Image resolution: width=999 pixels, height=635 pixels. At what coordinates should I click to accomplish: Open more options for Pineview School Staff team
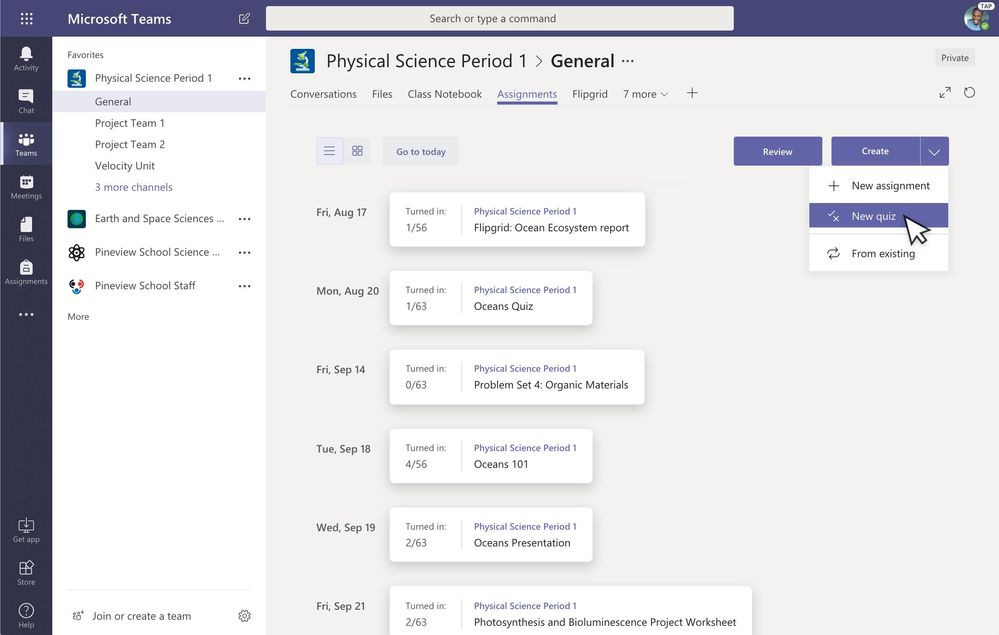point(245,286)
